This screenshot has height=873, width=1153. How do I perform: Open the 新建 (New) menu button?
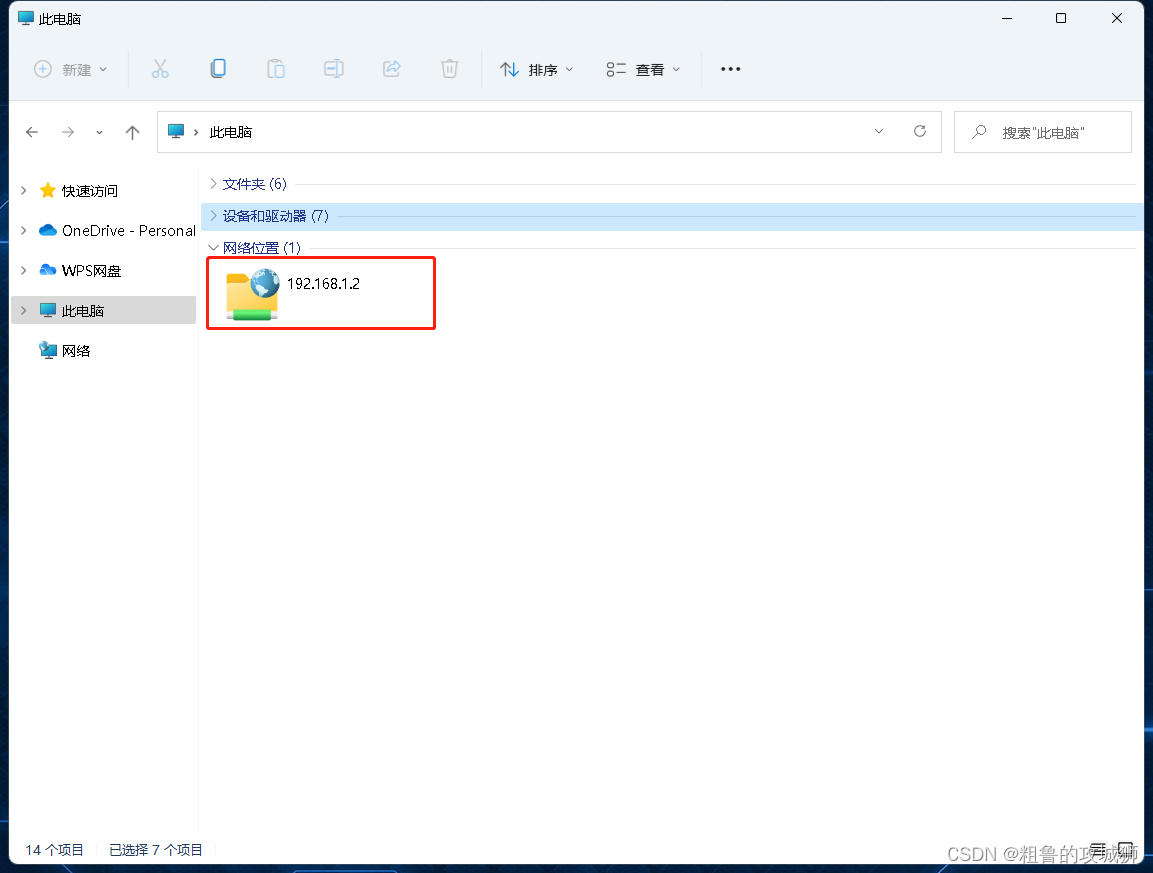point(71,69)
